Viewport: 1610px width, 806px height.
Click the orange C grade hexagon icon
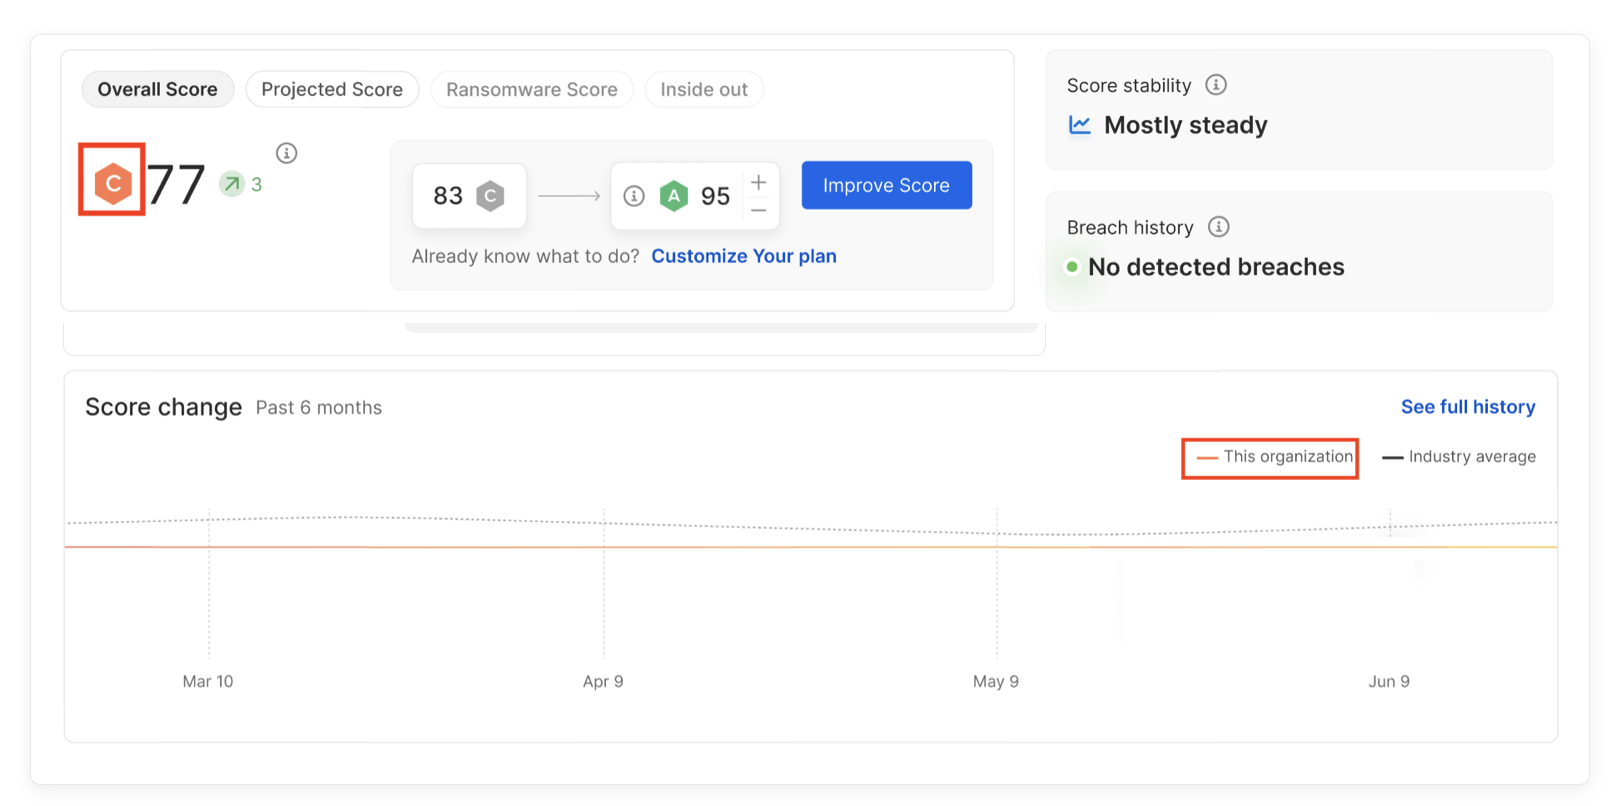[113, 183]
